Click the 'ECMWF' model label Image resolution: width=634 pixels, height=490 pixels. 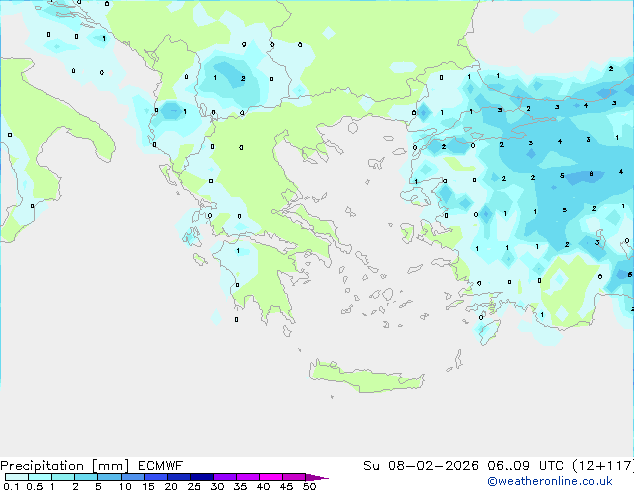pos(161,466)
